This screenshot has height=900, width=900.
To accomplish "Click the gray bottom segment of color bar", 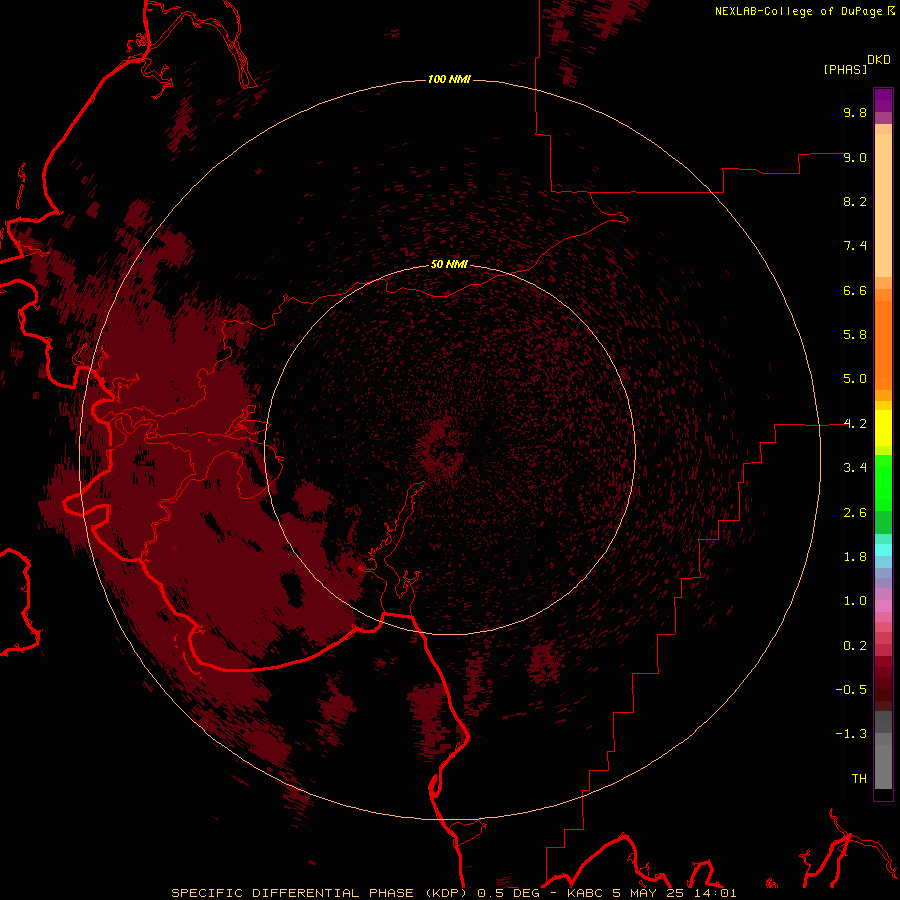I will coord(883,766).
